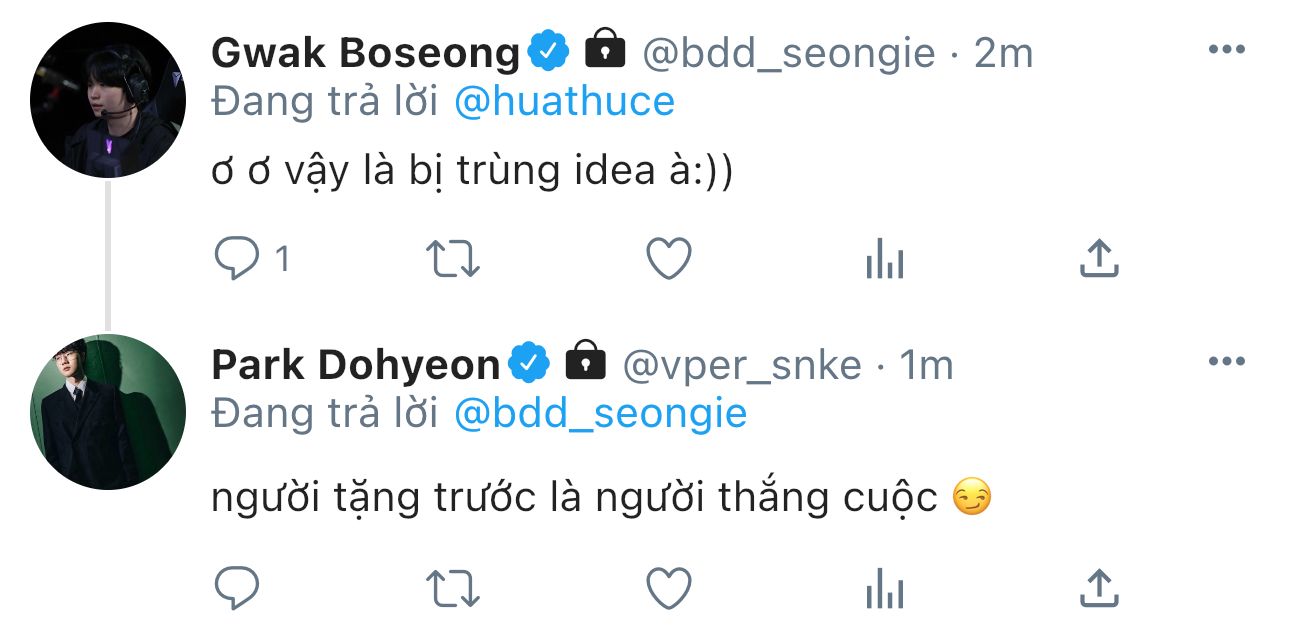
Task: Open the blue @bdd_seongie reply mention
Action: click(x=600, y=414)
